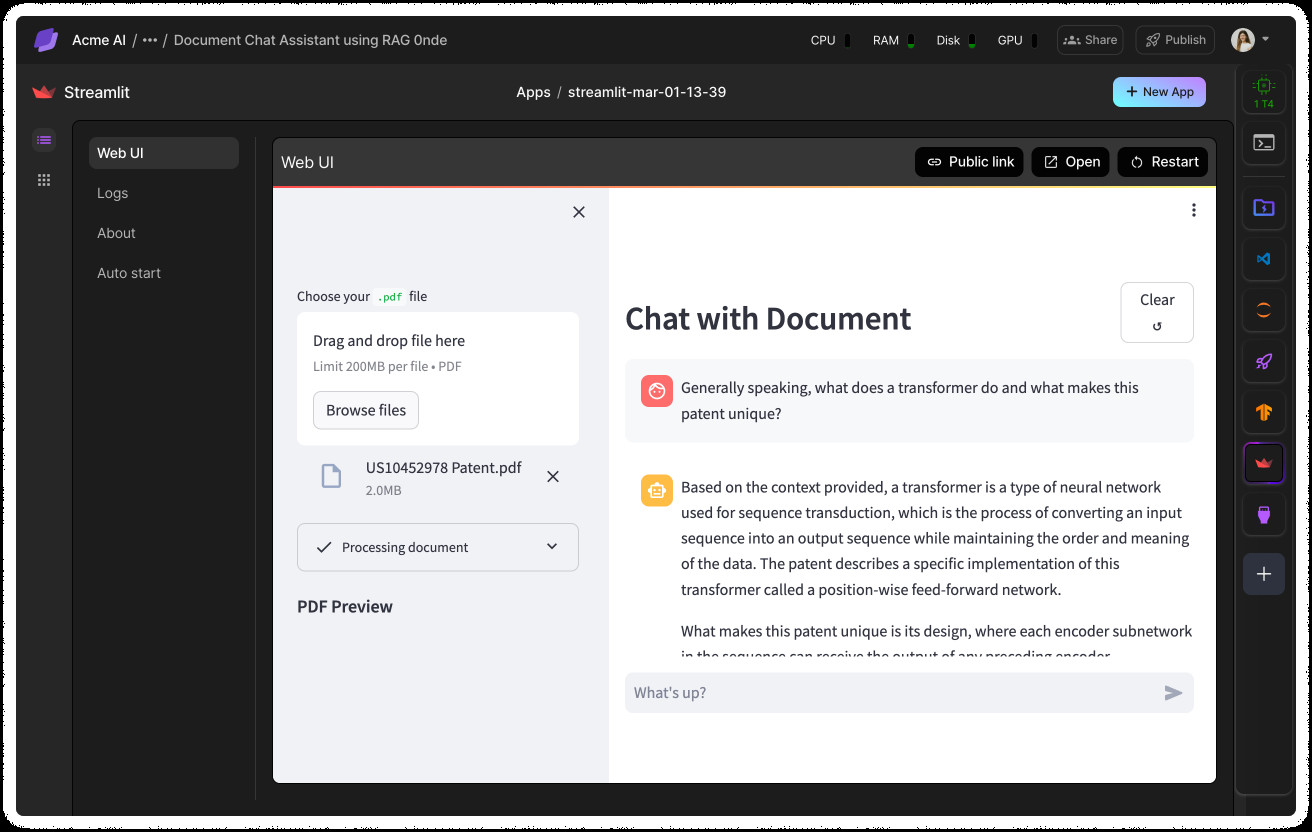
Task: Click Document Chat Assistant breadcrumb title
Action: 310,40
